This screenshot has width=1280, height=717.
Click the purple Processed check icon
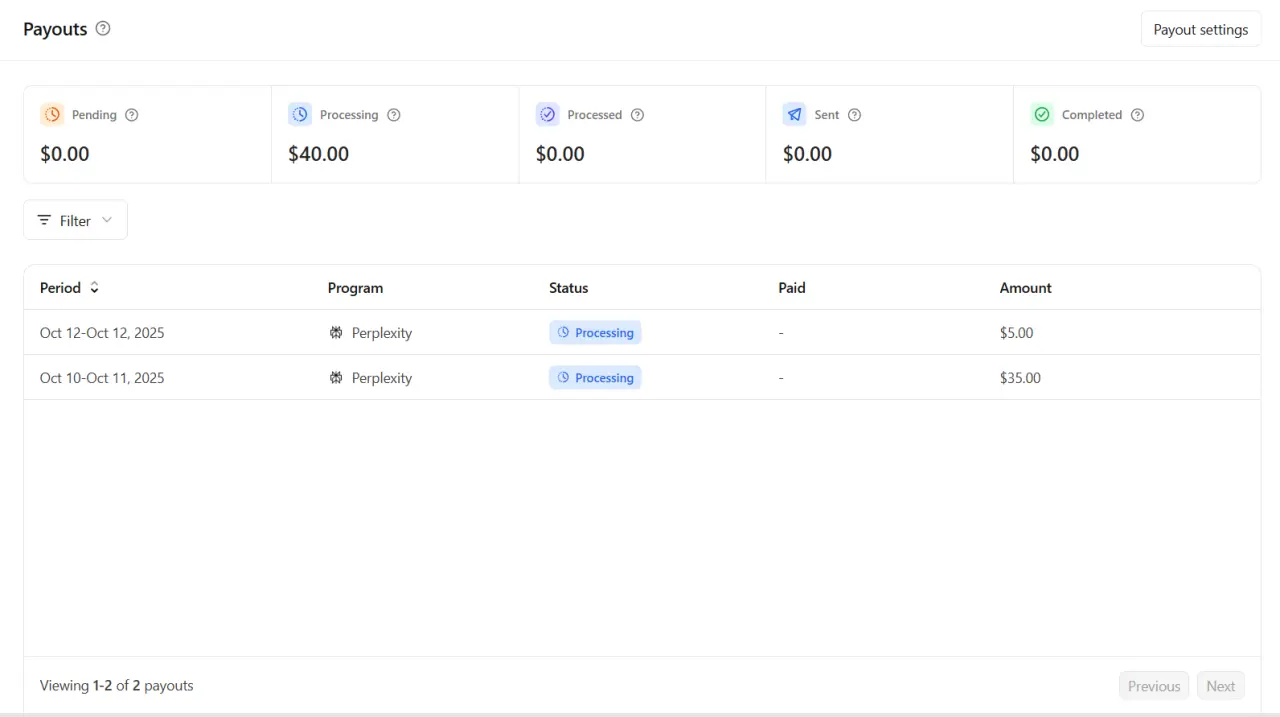(x=547, y=115)
